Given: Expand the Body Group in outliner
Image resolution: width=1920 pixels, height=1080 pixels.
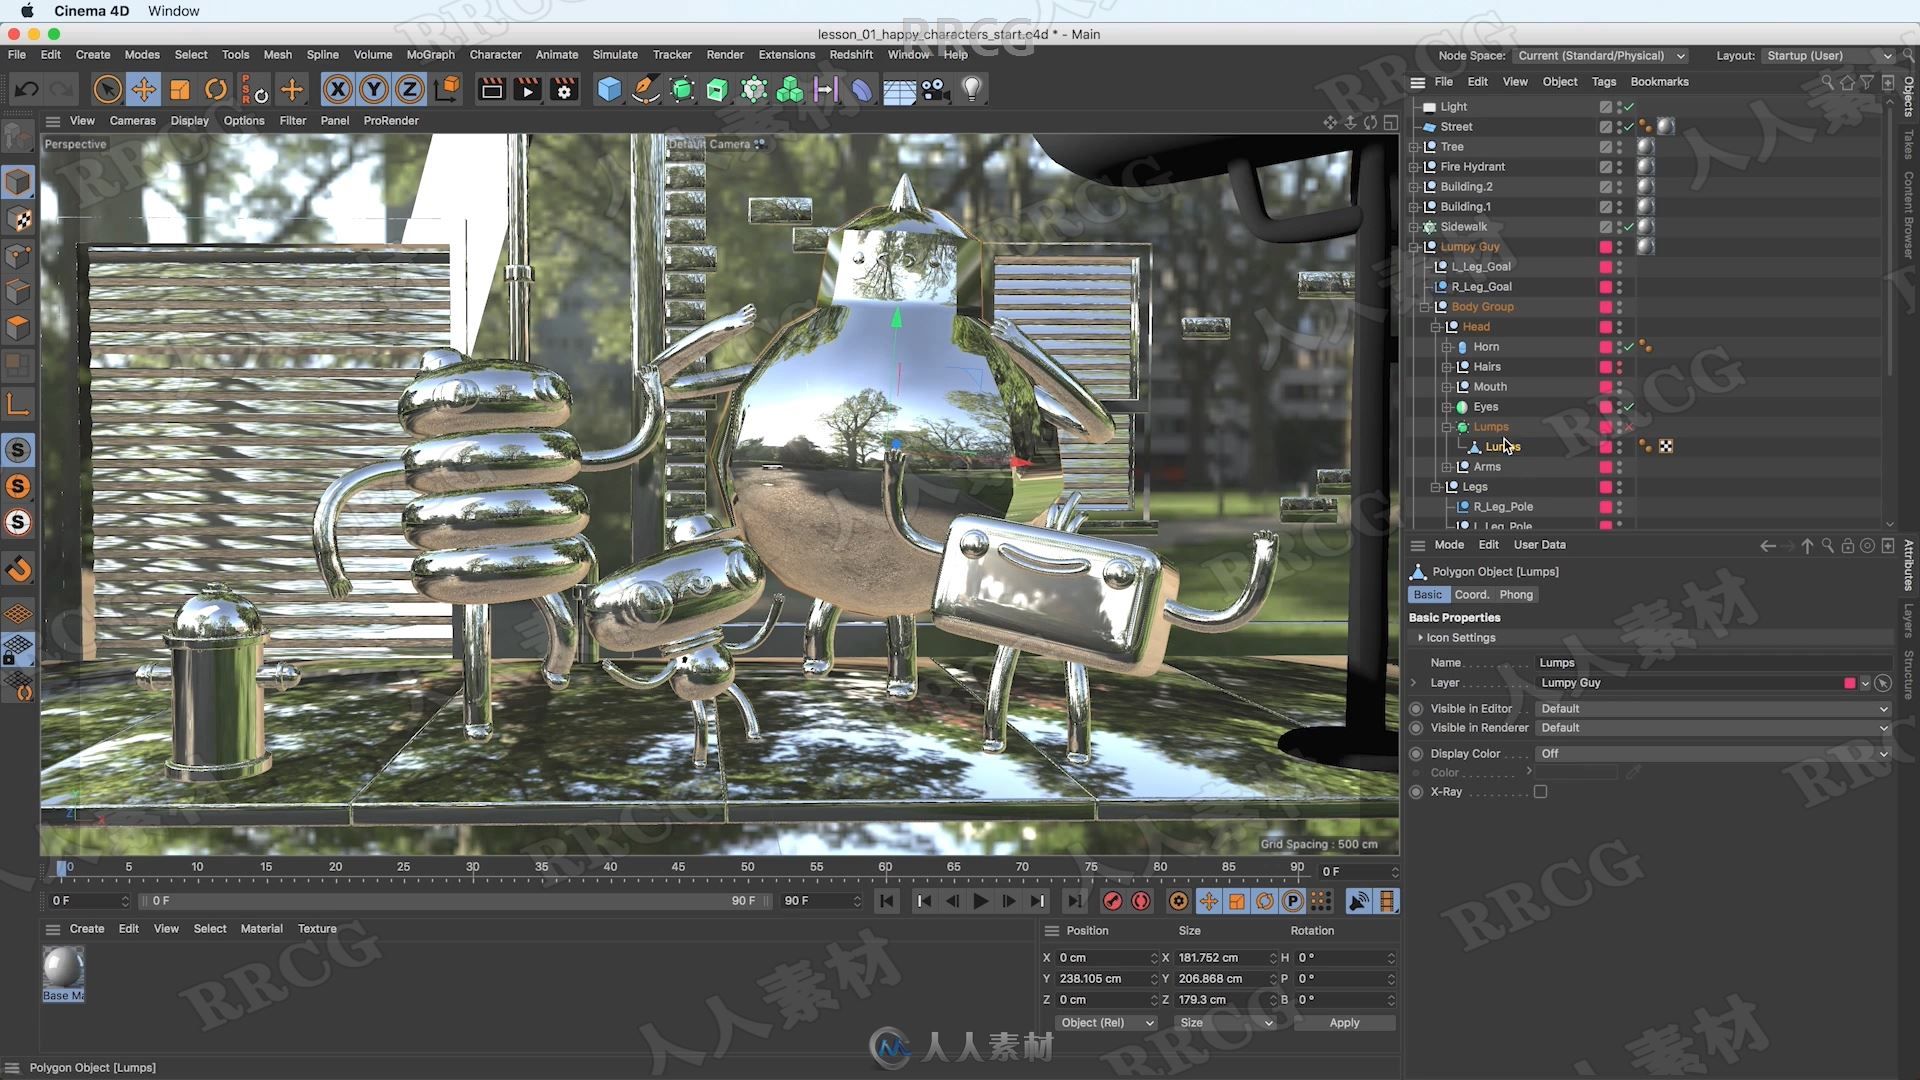Looking at the screenshot, I should 1424,306.
